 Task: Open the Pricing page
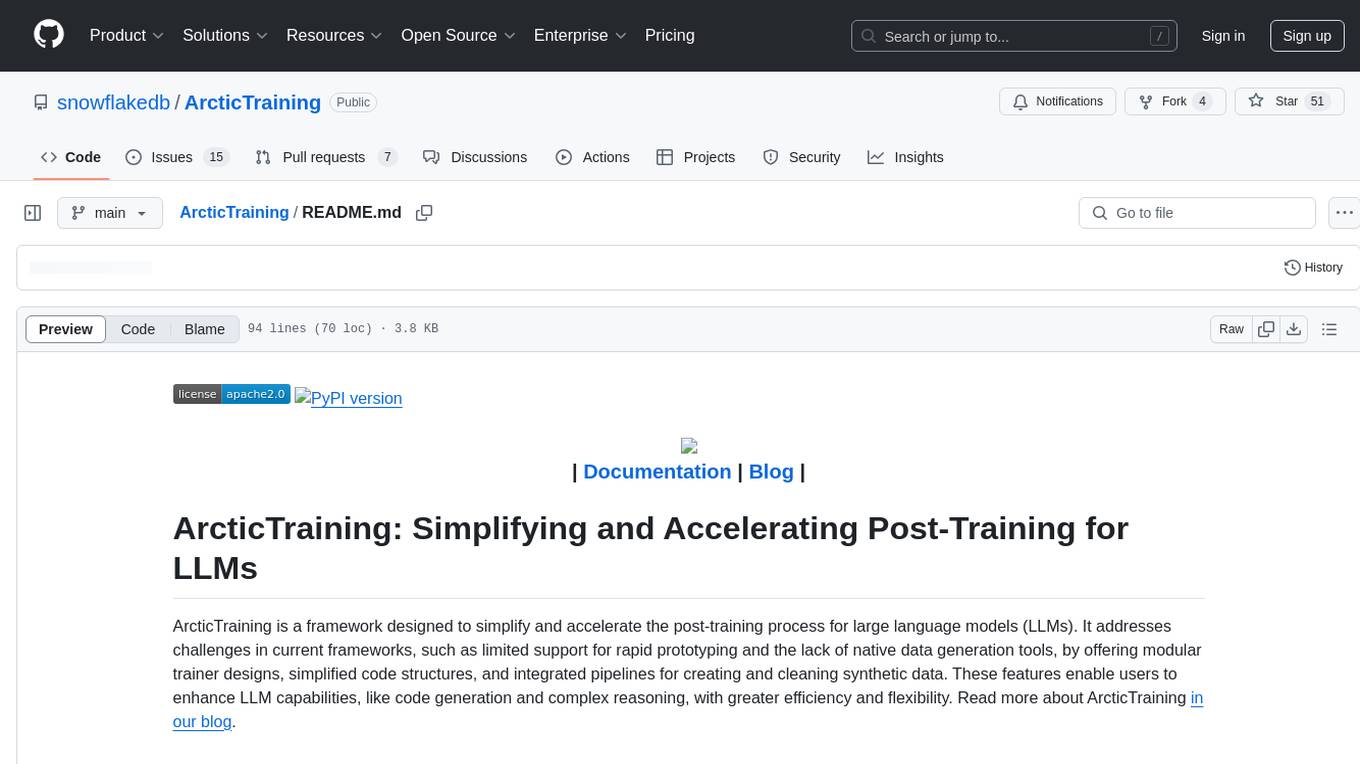pyautogui.click(x=670, y=35)
